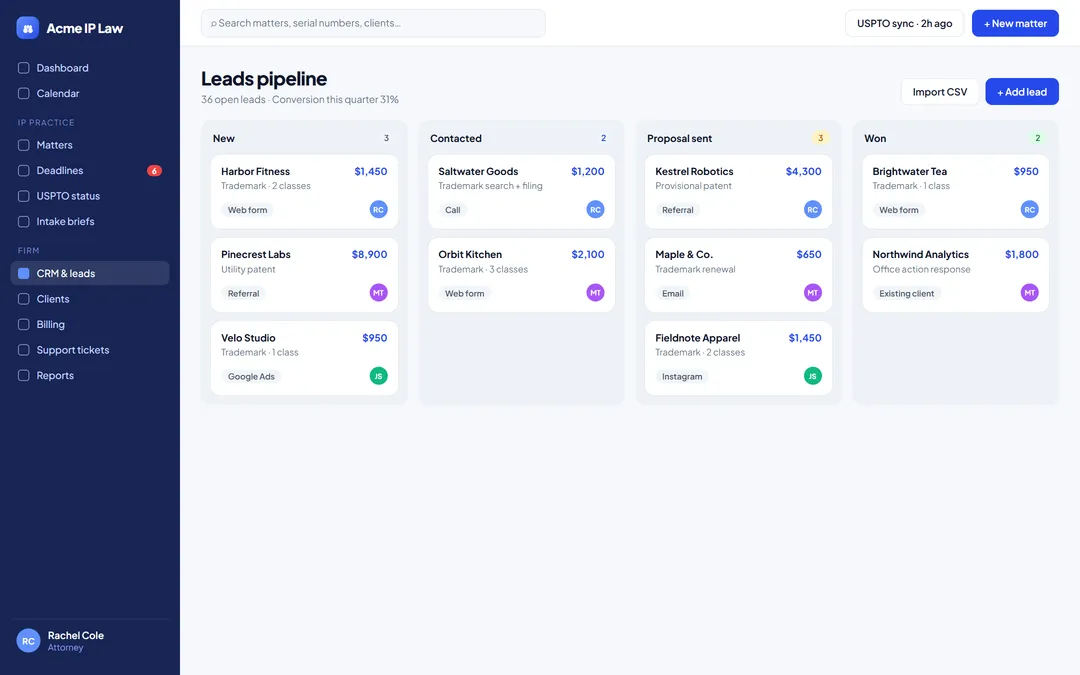Open Matters section

pyautogui.click(x=90, y=145)
